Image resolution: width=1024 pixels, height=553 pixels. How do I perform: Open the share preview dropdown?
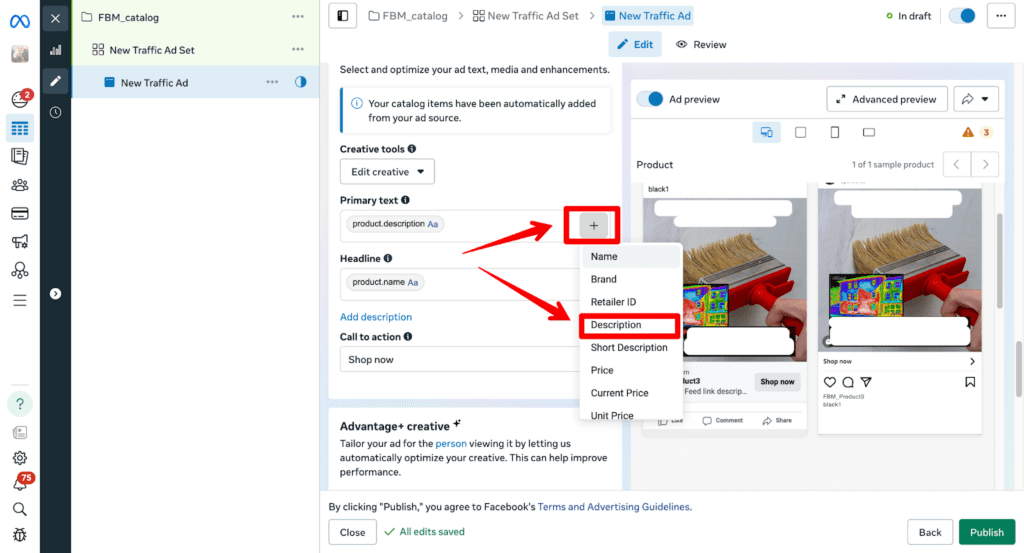(x=976, y=99)
